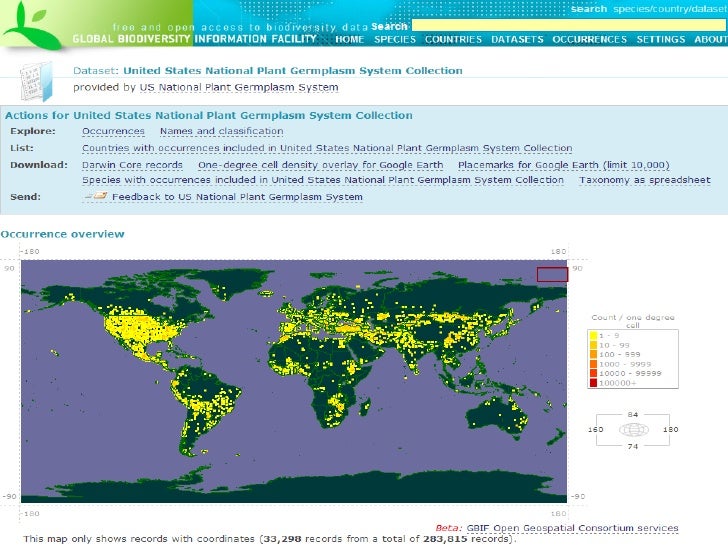The image size is (728, 546).
Task: Click the dataset document icon
Action: [36, 82]
